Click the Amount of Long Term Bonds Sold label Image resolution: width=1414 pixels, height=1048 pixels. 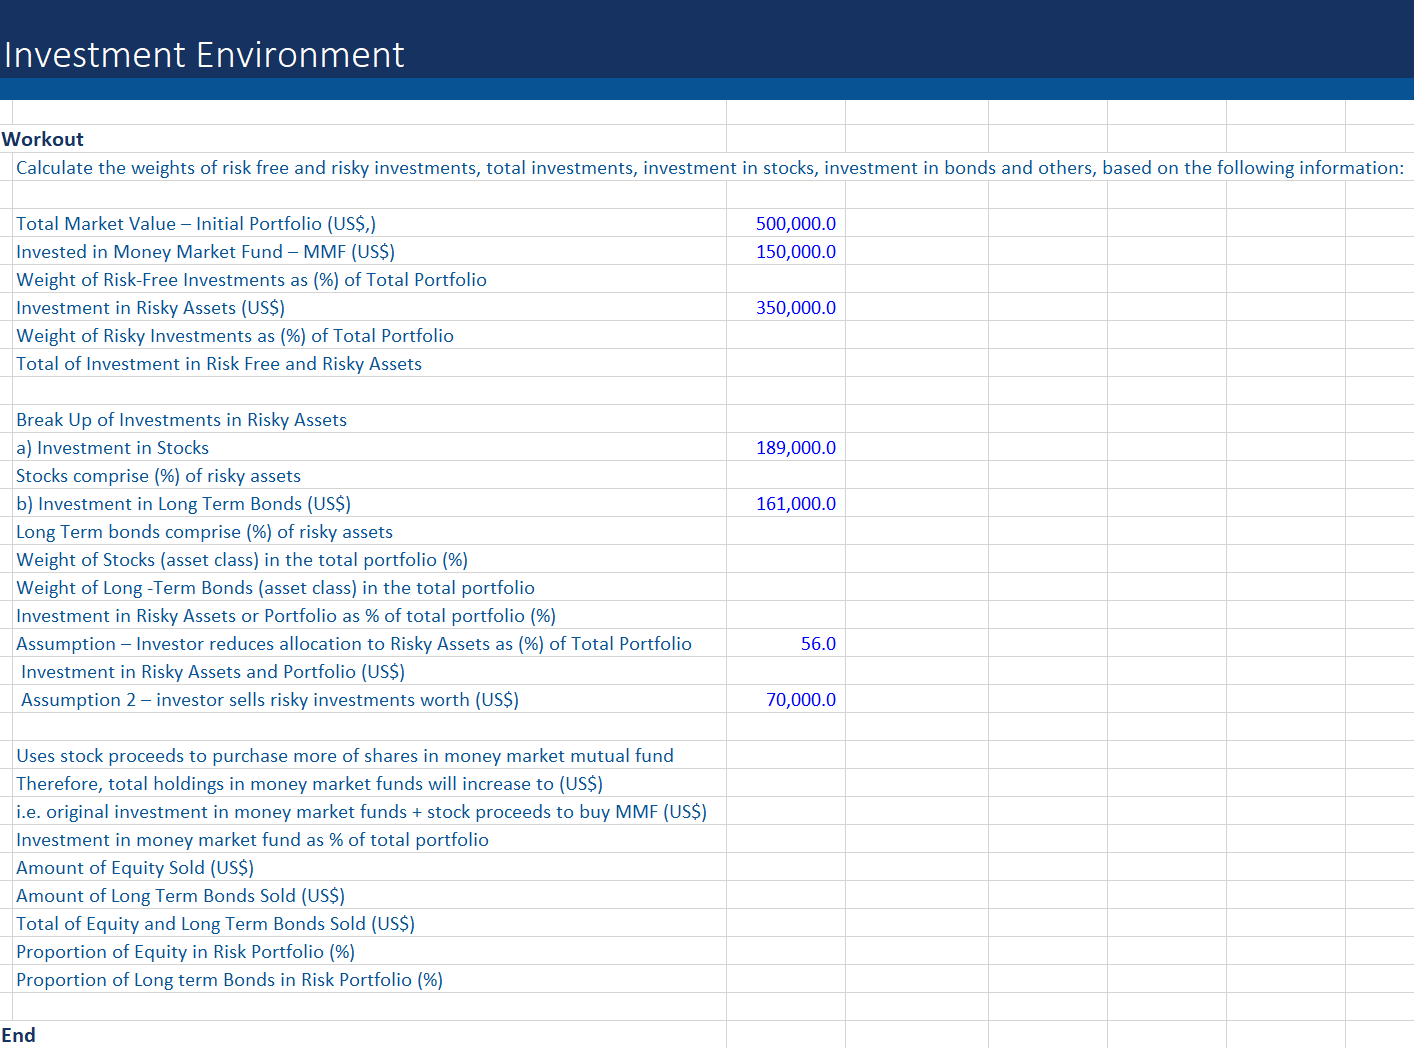pyautogui.click(x=180, y=896)
